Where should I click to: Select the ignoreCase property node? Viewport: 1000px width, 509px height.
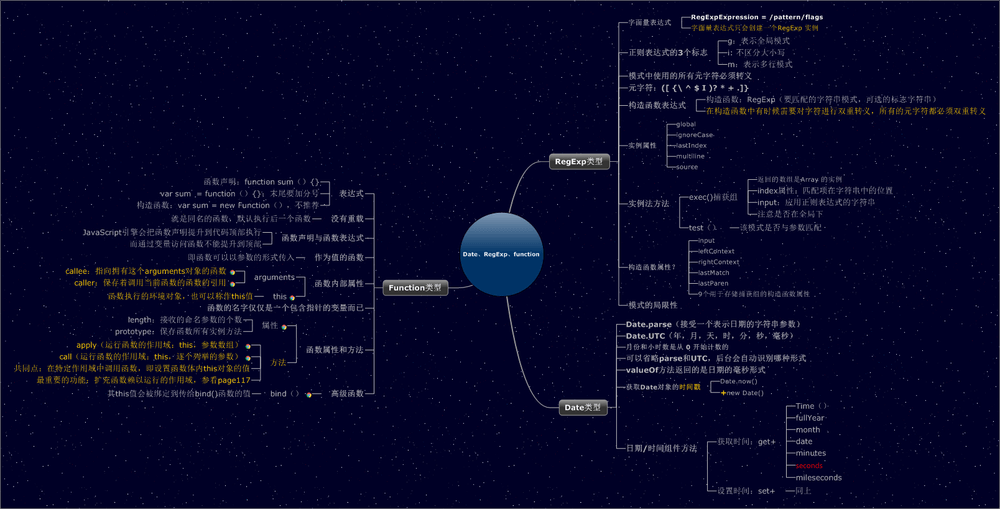[x=695, y=135]
